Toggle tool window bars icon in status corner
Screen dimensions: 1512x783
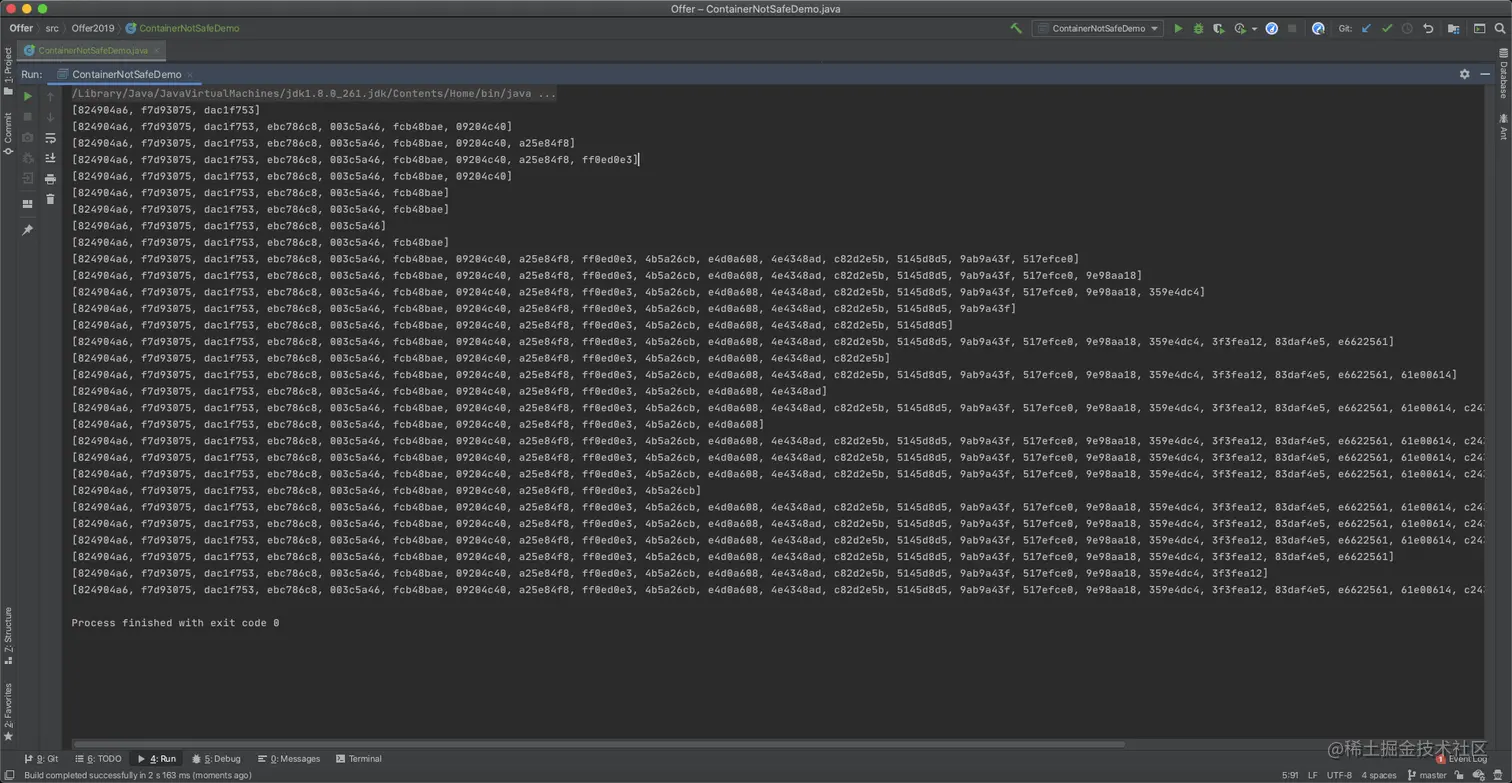point(8,775)
